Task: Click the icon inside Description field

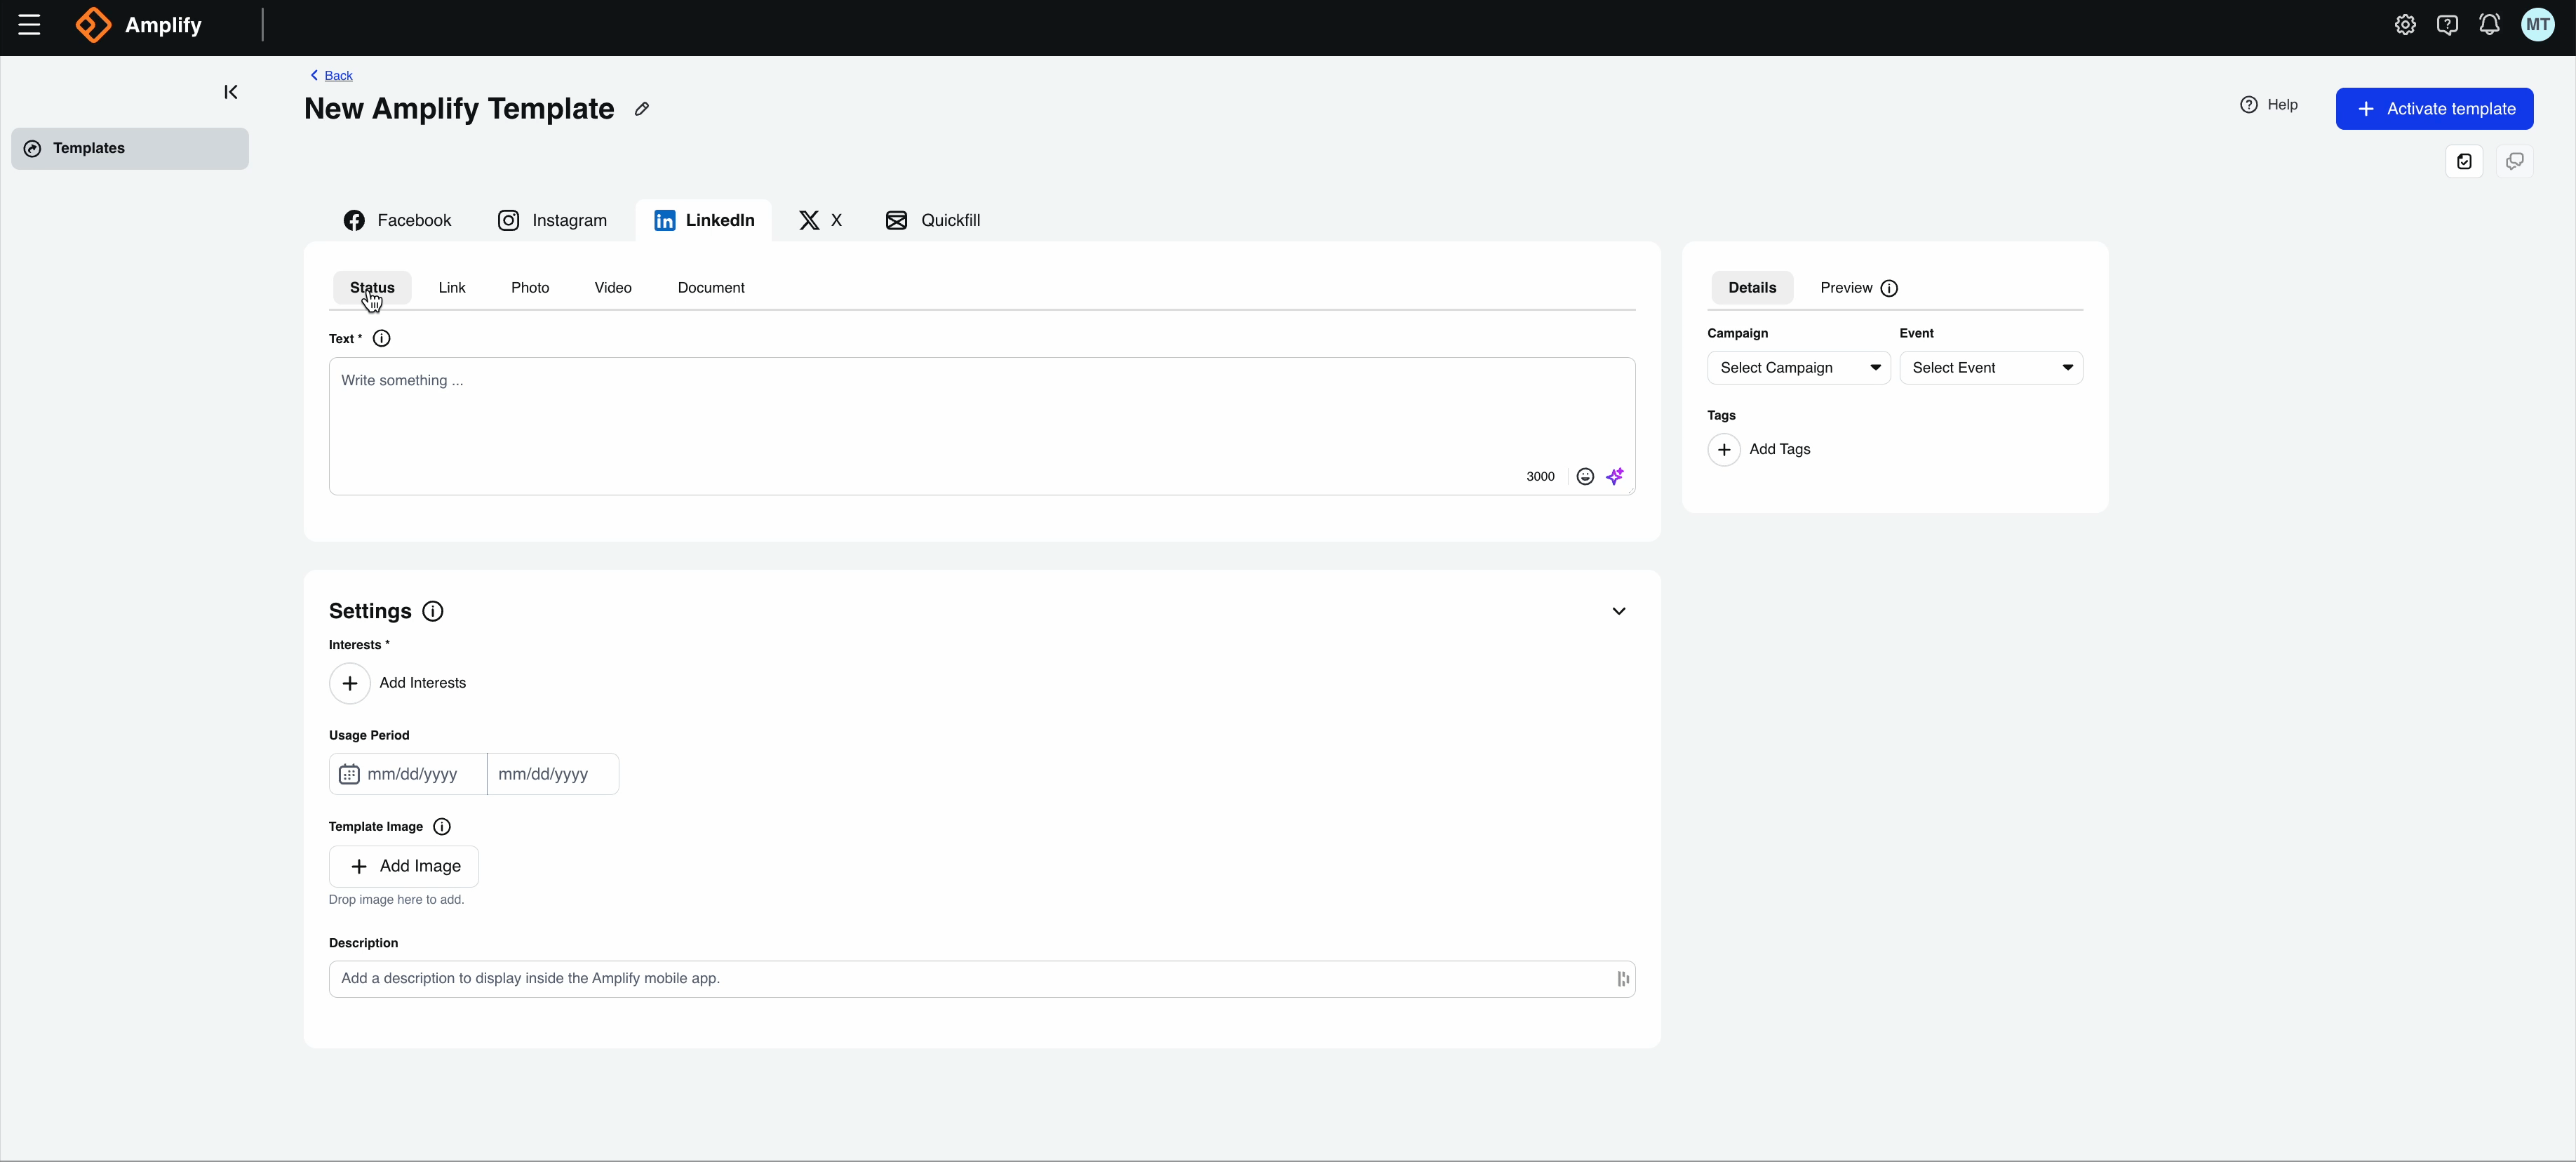Action: pyautogui.click(x=1622, y=980)
